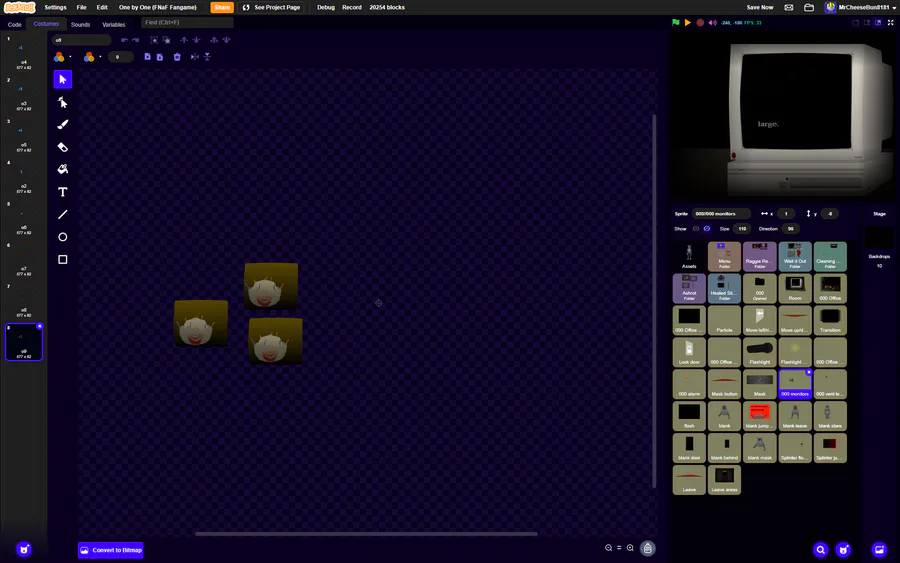Select the Eraser tool
Screen dimensions: 900x563
(63, 147)
